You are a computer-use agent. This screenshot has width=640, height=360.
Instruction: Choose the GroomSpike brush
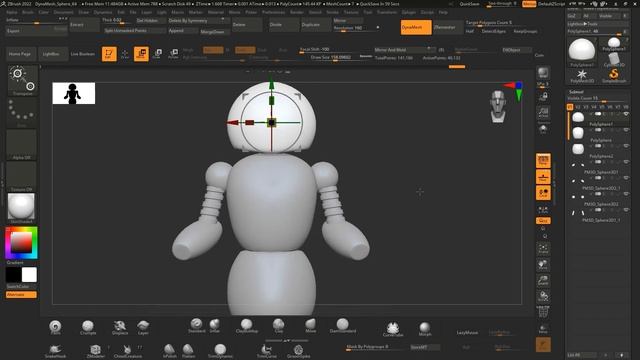click(298, 351)
